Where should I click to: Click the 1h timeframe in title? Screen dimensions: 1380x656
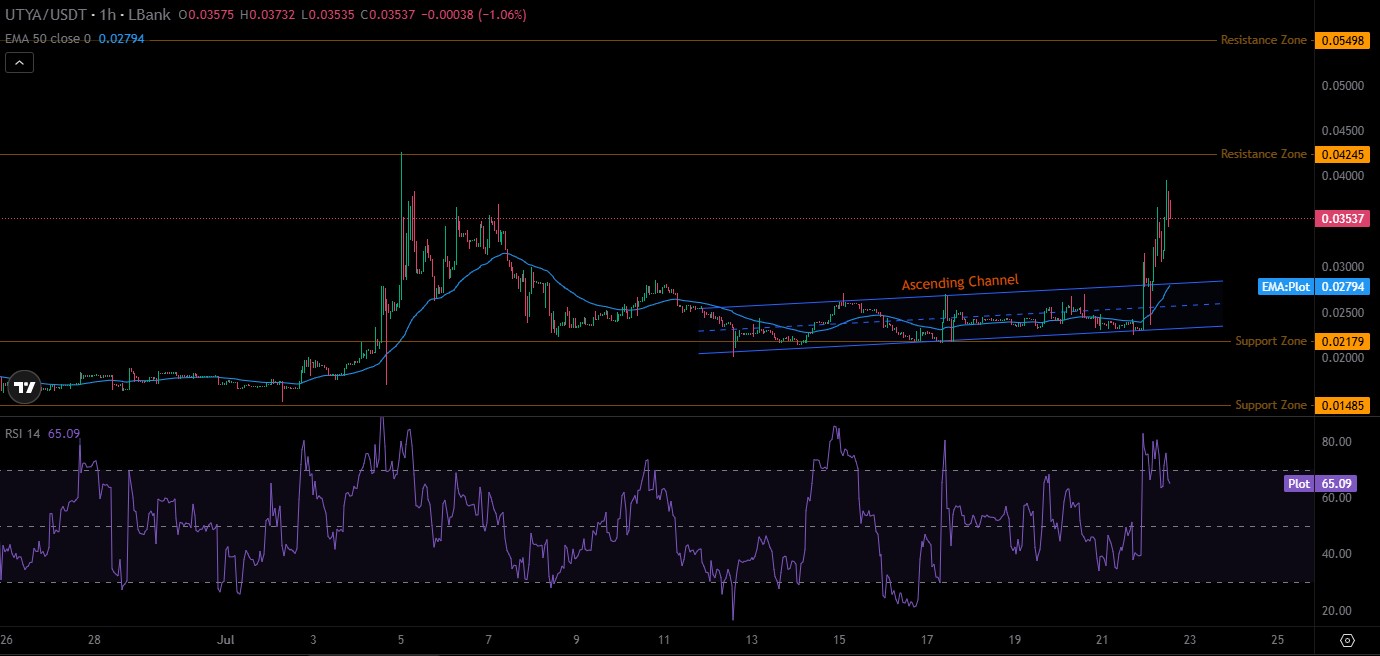107,15
